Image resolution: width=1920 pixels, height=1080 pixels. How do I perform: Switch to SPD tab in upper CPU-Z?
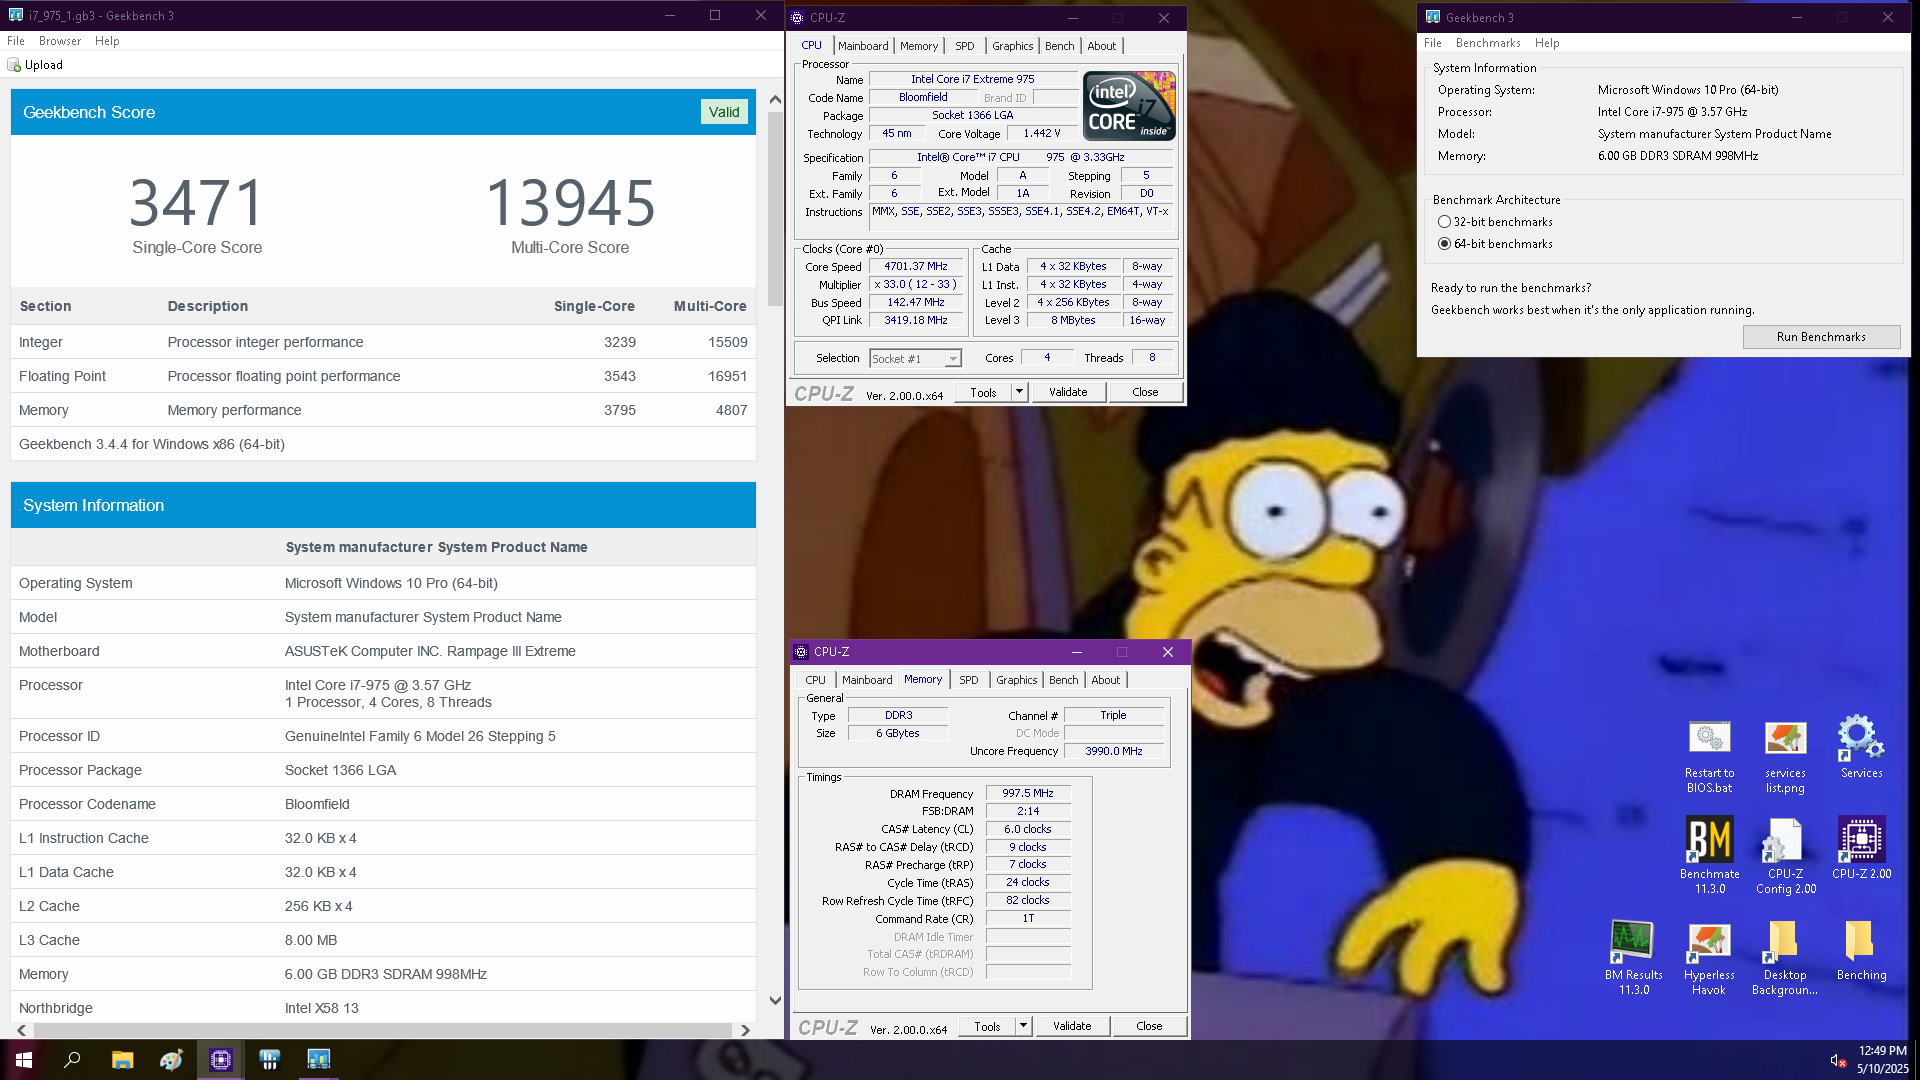tap(964, 46)
